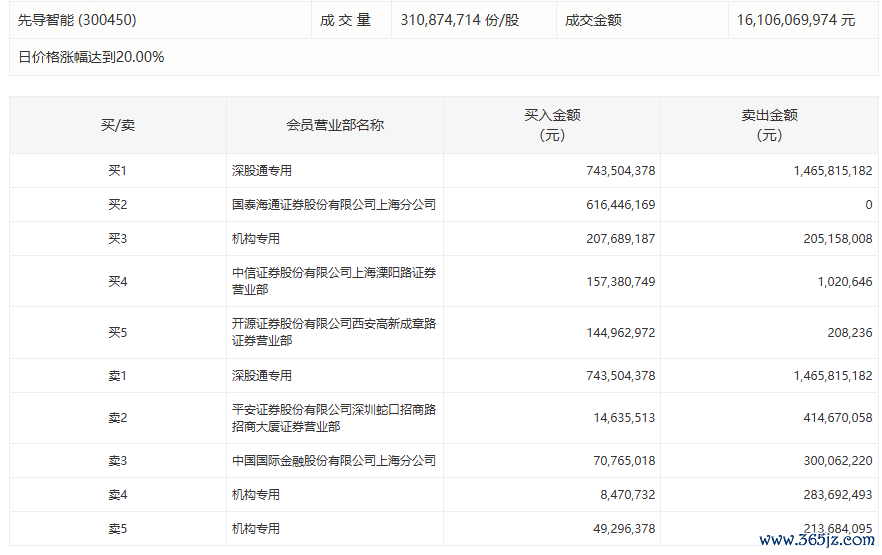Click the stock name 先导智能 (300450)
This screenshot has width=882, height=555.
coord(77,20)
